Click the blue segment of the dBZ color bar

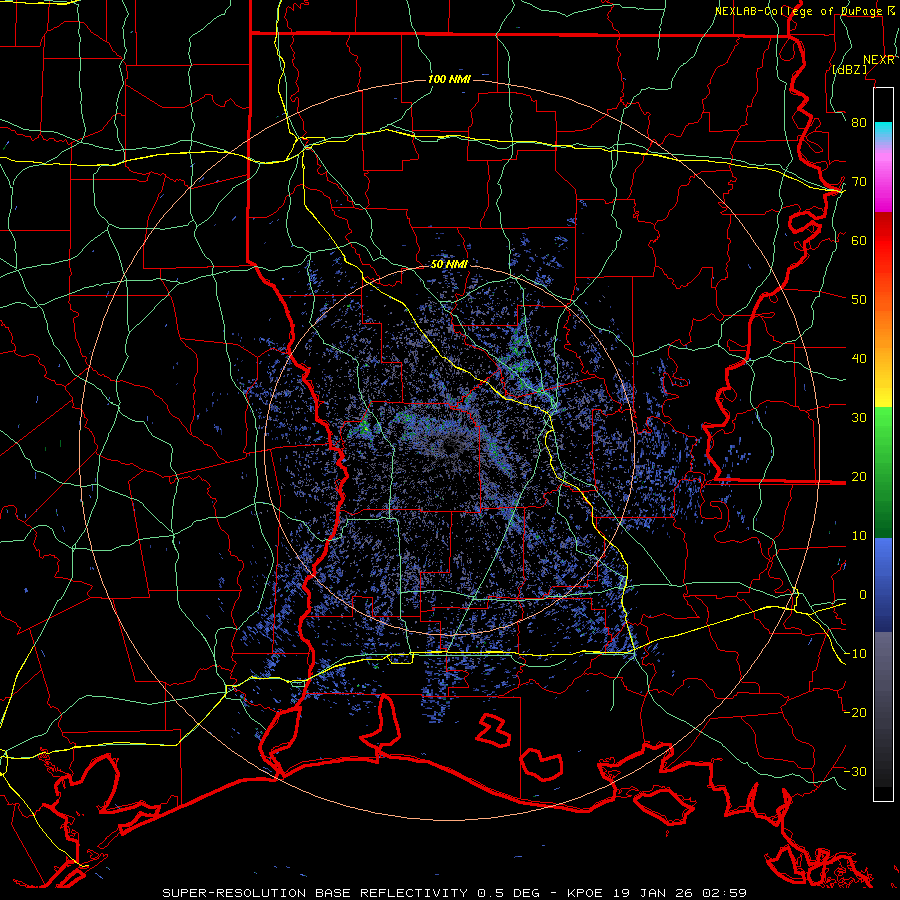coord(883,585)
